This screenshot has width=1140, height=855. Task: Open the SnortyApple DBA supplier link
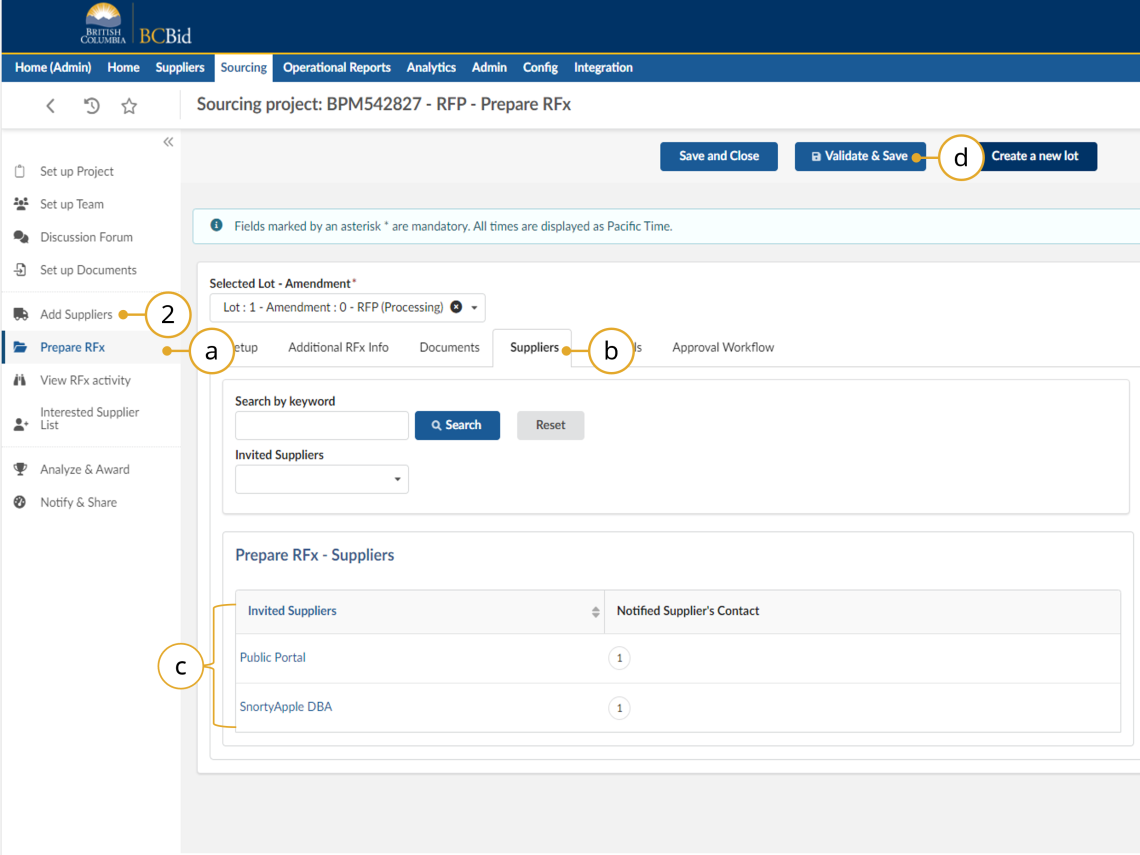point(286,706)
